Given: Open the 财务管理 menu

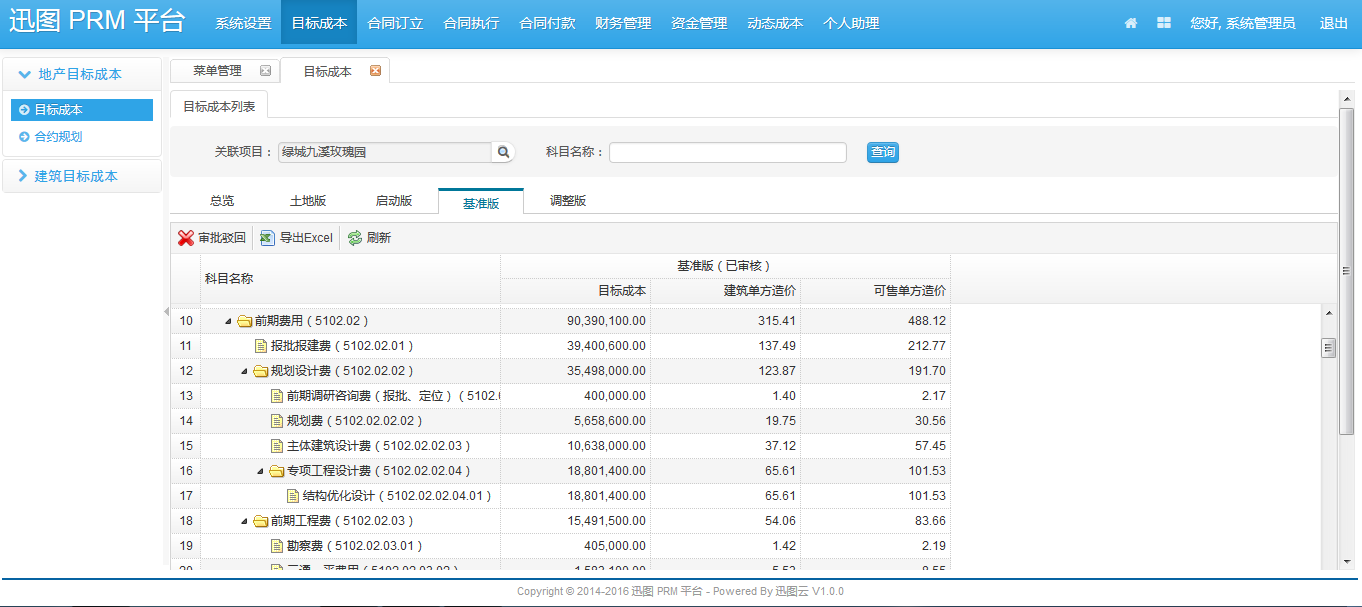Looking at the screenshot, I should (x=623, y=23).
